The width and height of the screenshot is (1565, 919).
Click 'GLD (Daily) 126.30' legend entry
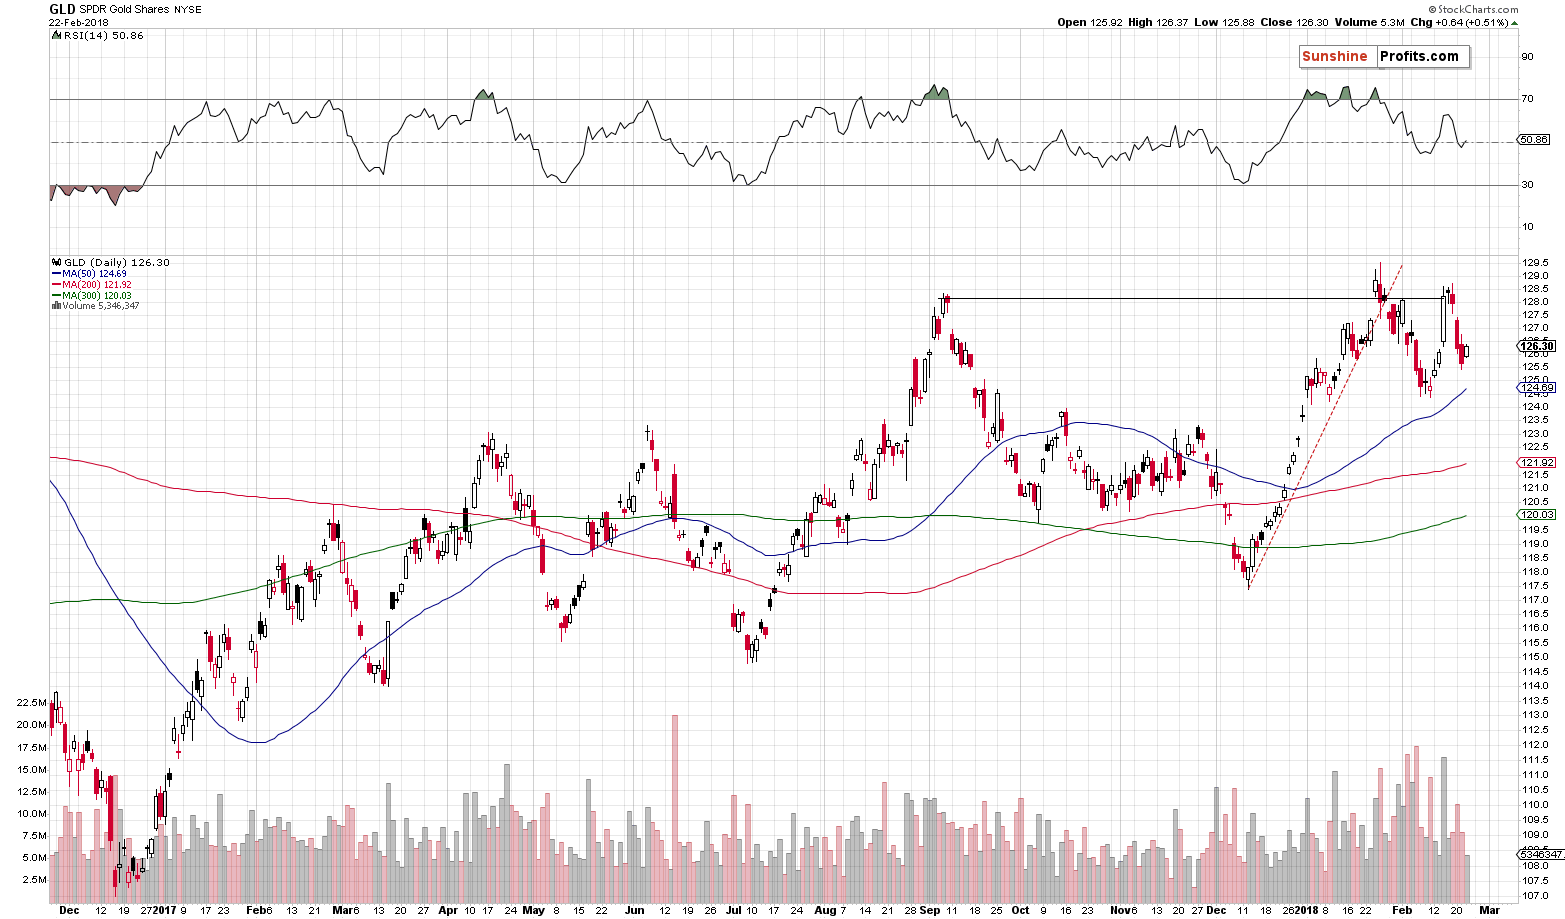(116, 263)
